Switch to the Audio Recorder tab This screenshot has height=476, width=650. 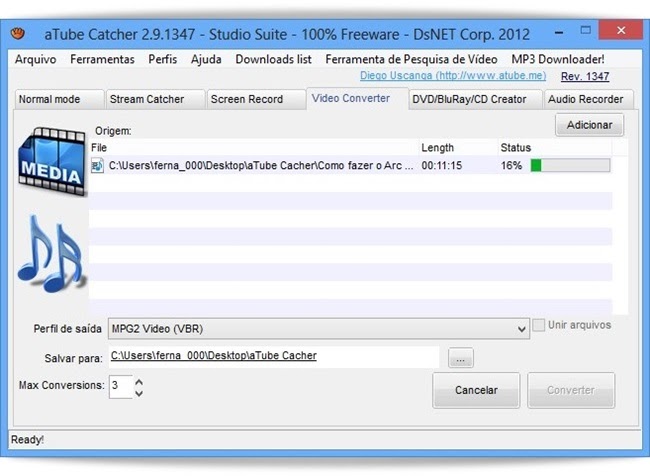coord(589,100)
